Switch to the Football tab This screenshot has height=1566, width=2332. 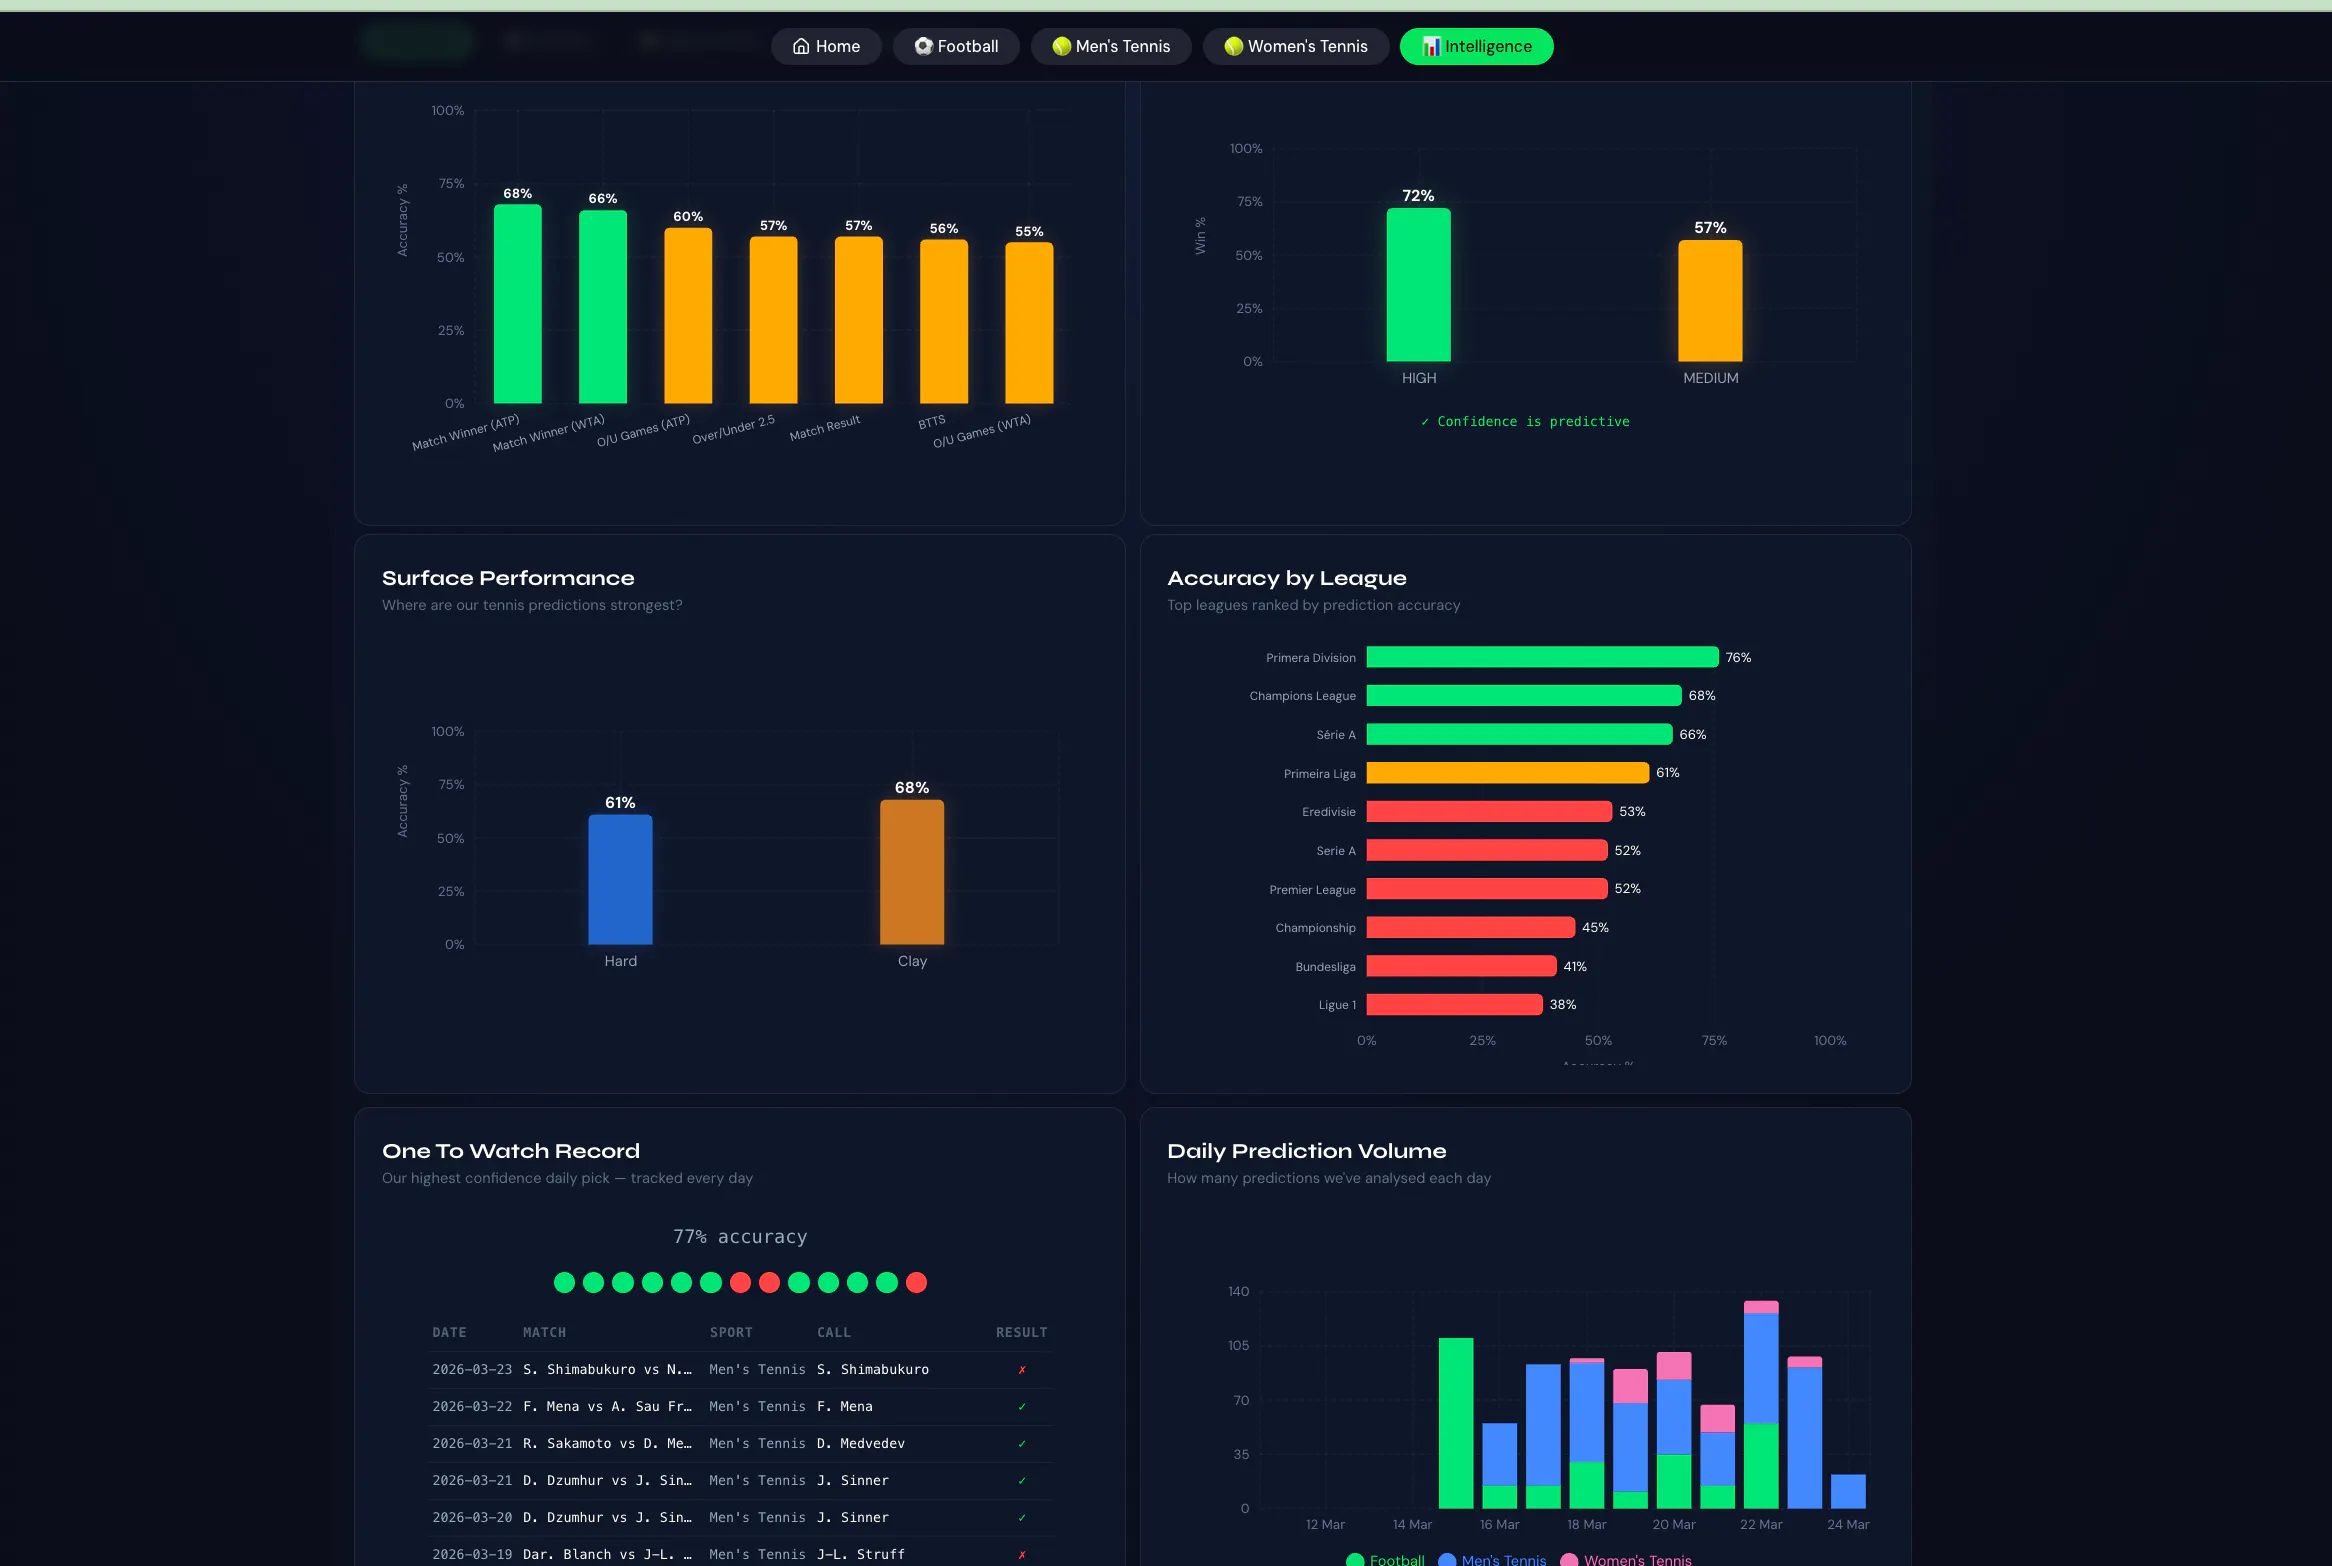956,46
